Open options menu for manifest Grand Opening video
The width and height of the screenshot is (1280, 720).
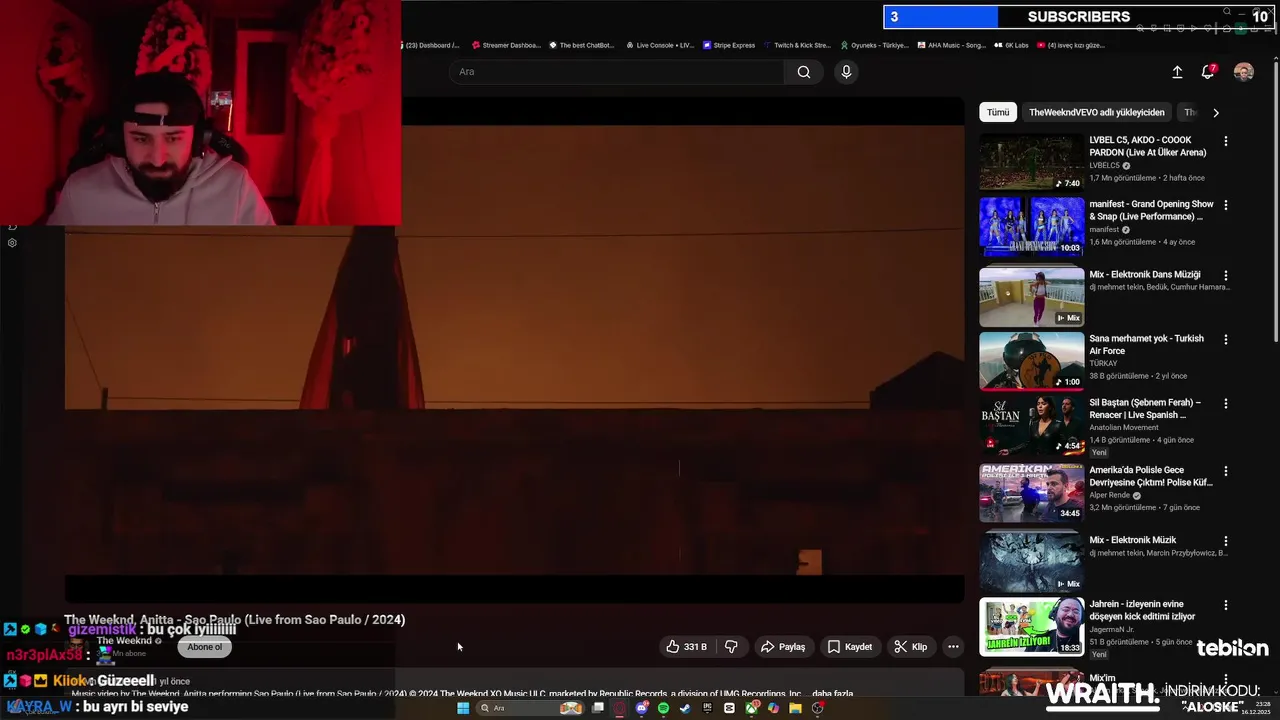[x=1226, y=205]
